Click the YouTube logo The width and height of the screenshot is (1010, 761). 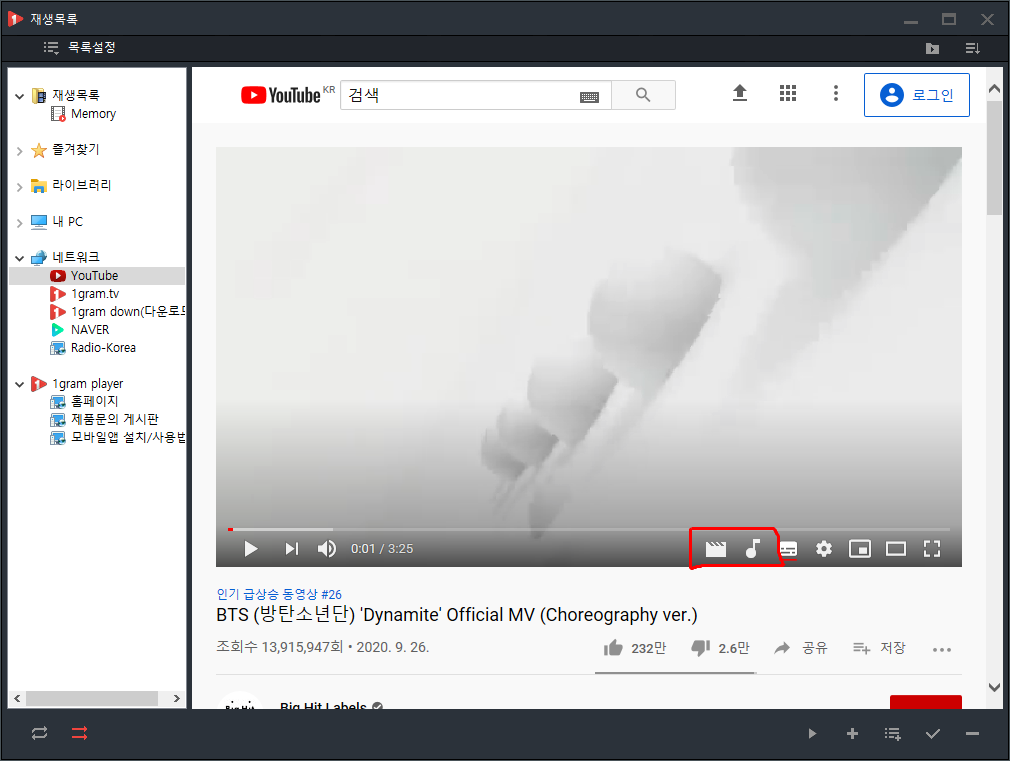click(281, 95)
